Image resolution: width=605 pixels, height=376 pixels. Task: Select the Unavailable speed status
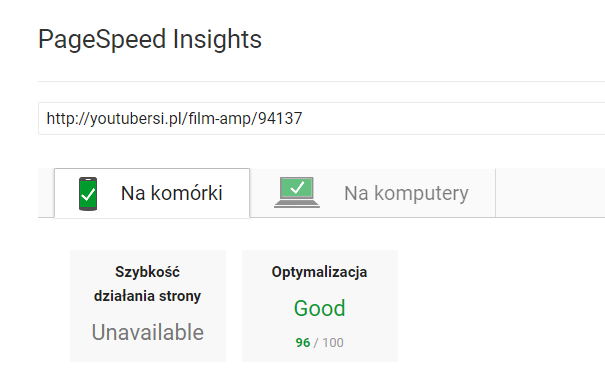point(147,332)
